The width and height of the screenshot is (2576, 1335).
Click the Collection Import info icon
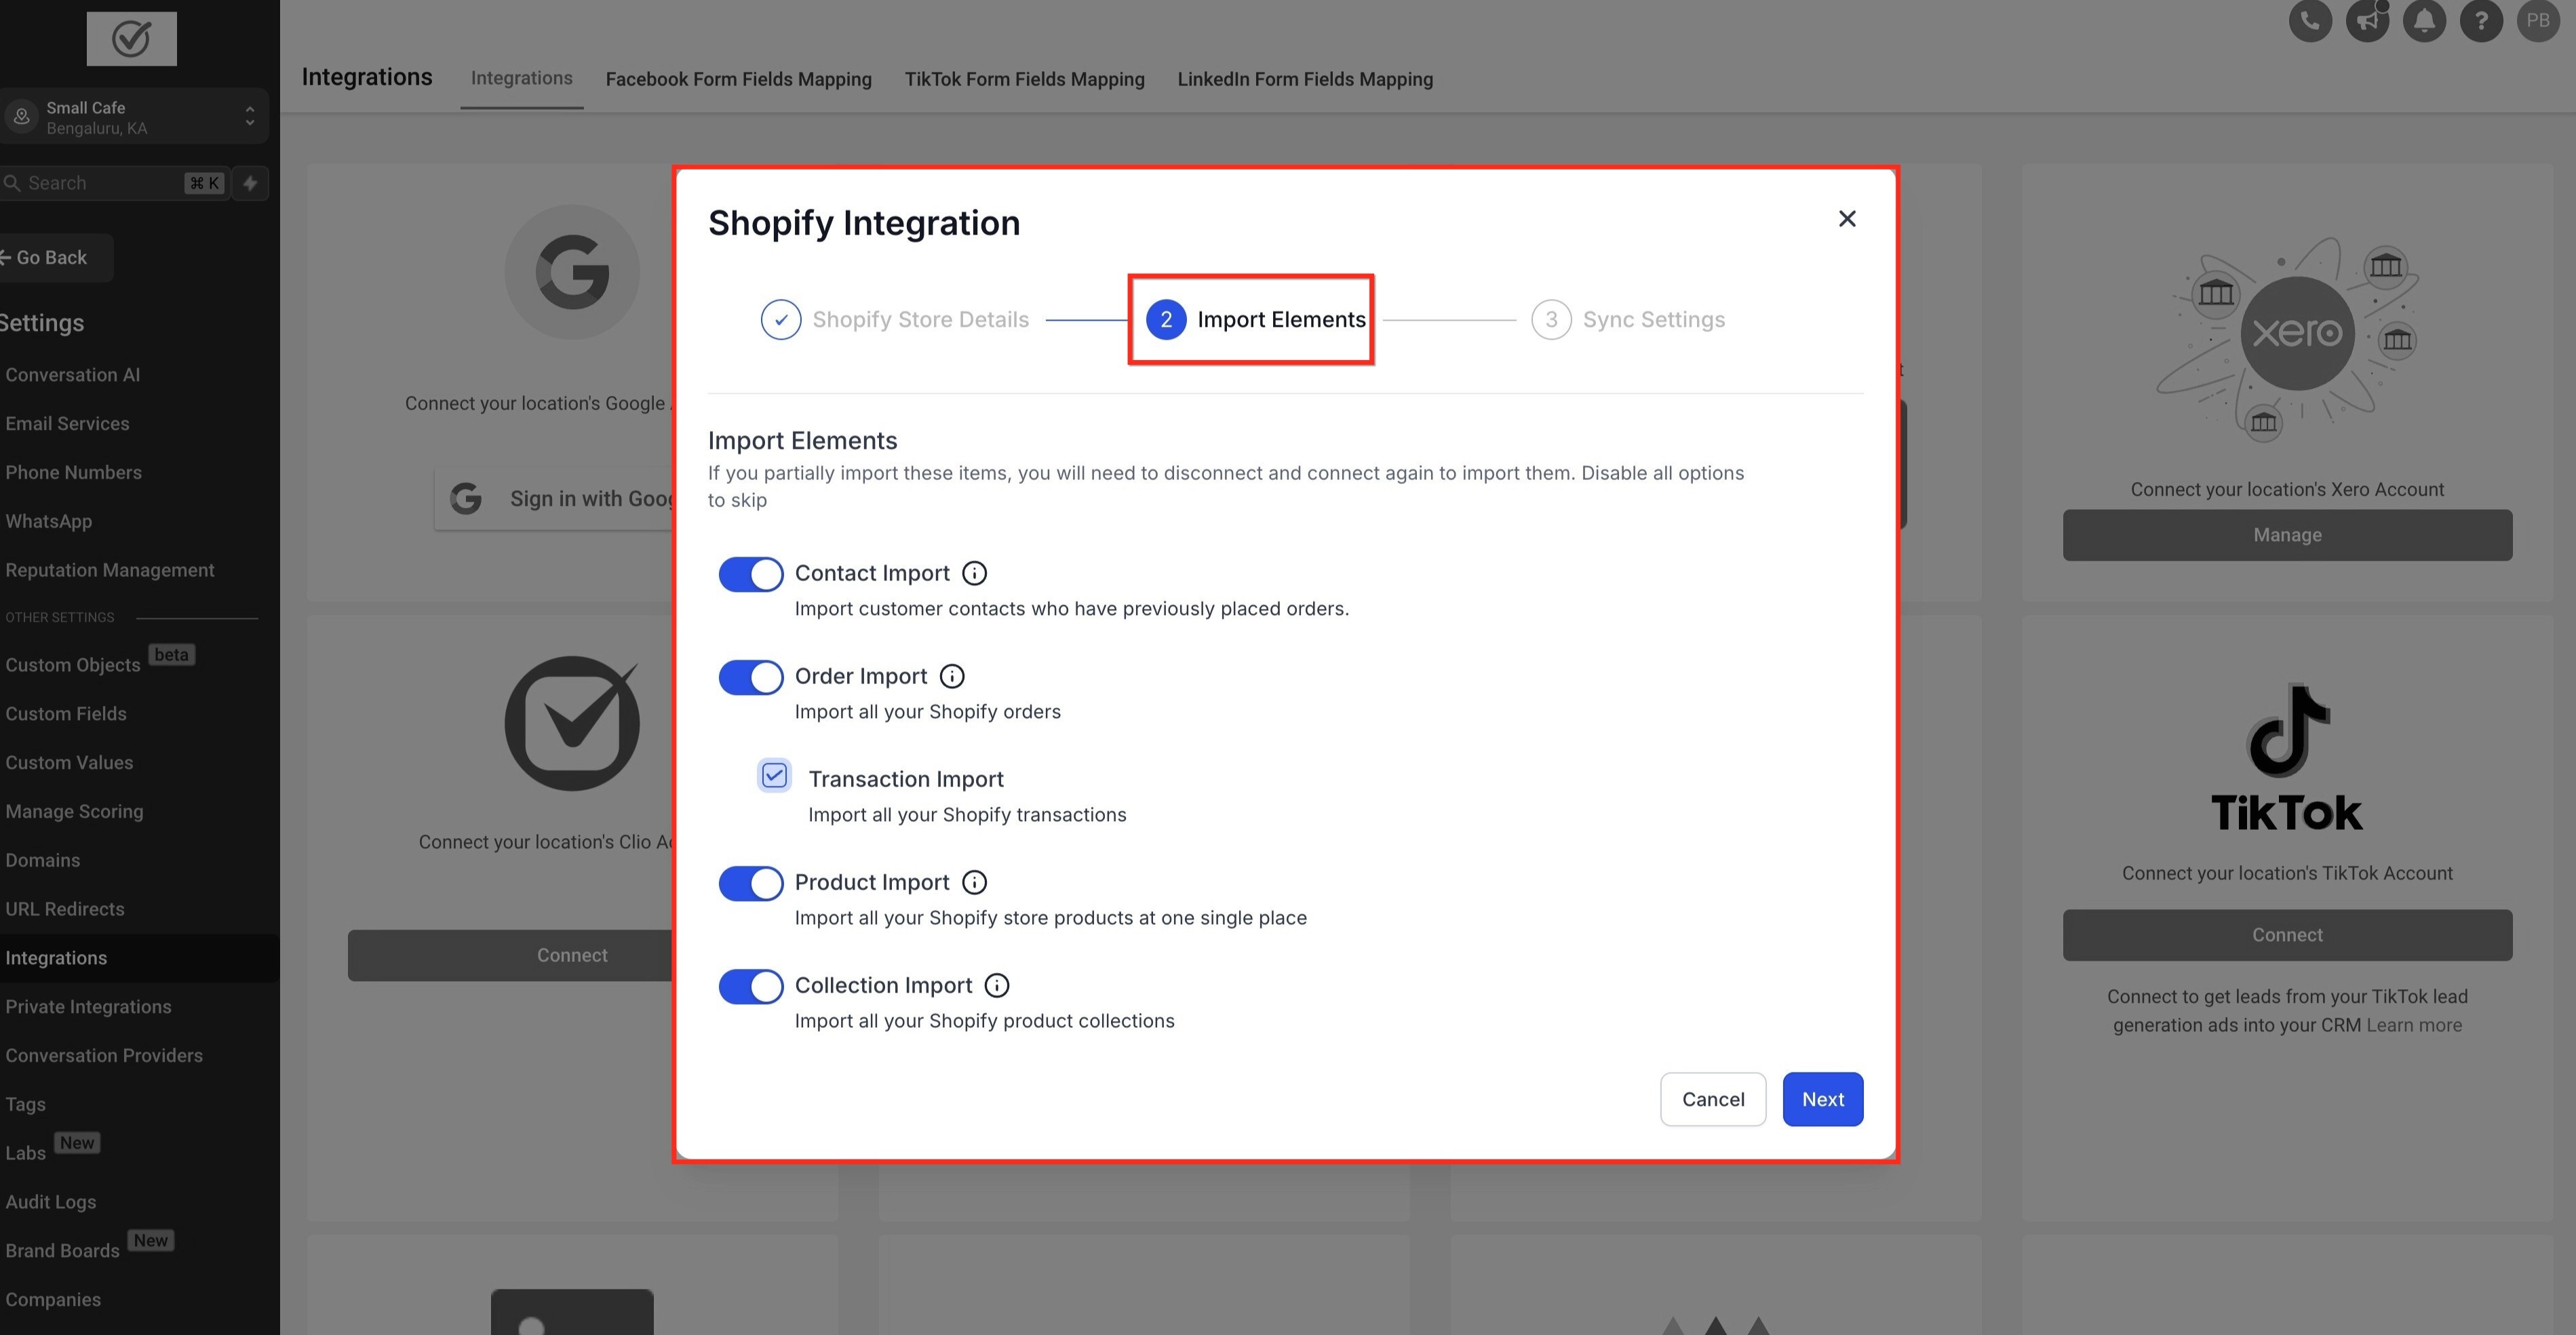pos(996,985)
